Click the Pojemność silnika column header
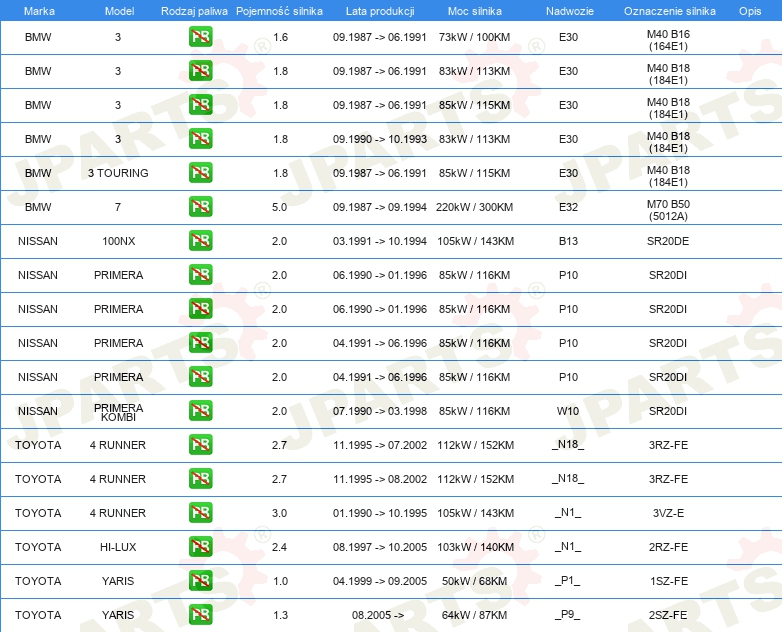This screenshot has height=632, width=782. tap(279, 11)
